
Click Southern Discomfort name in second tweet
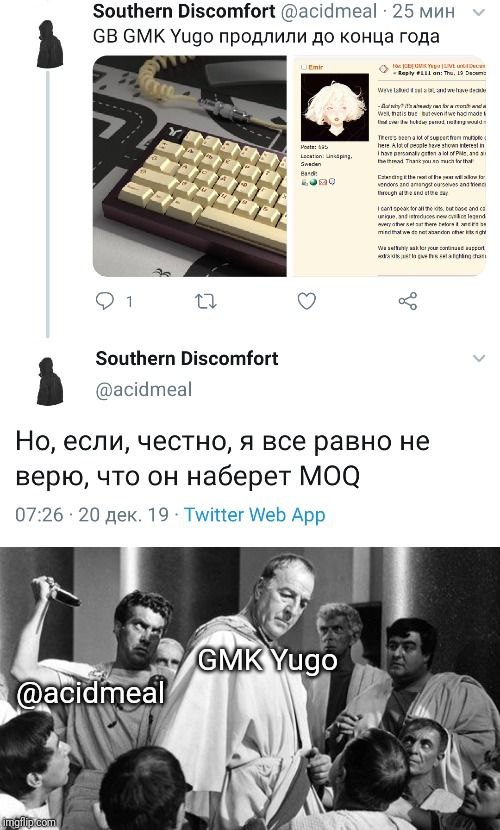point(187,358)
